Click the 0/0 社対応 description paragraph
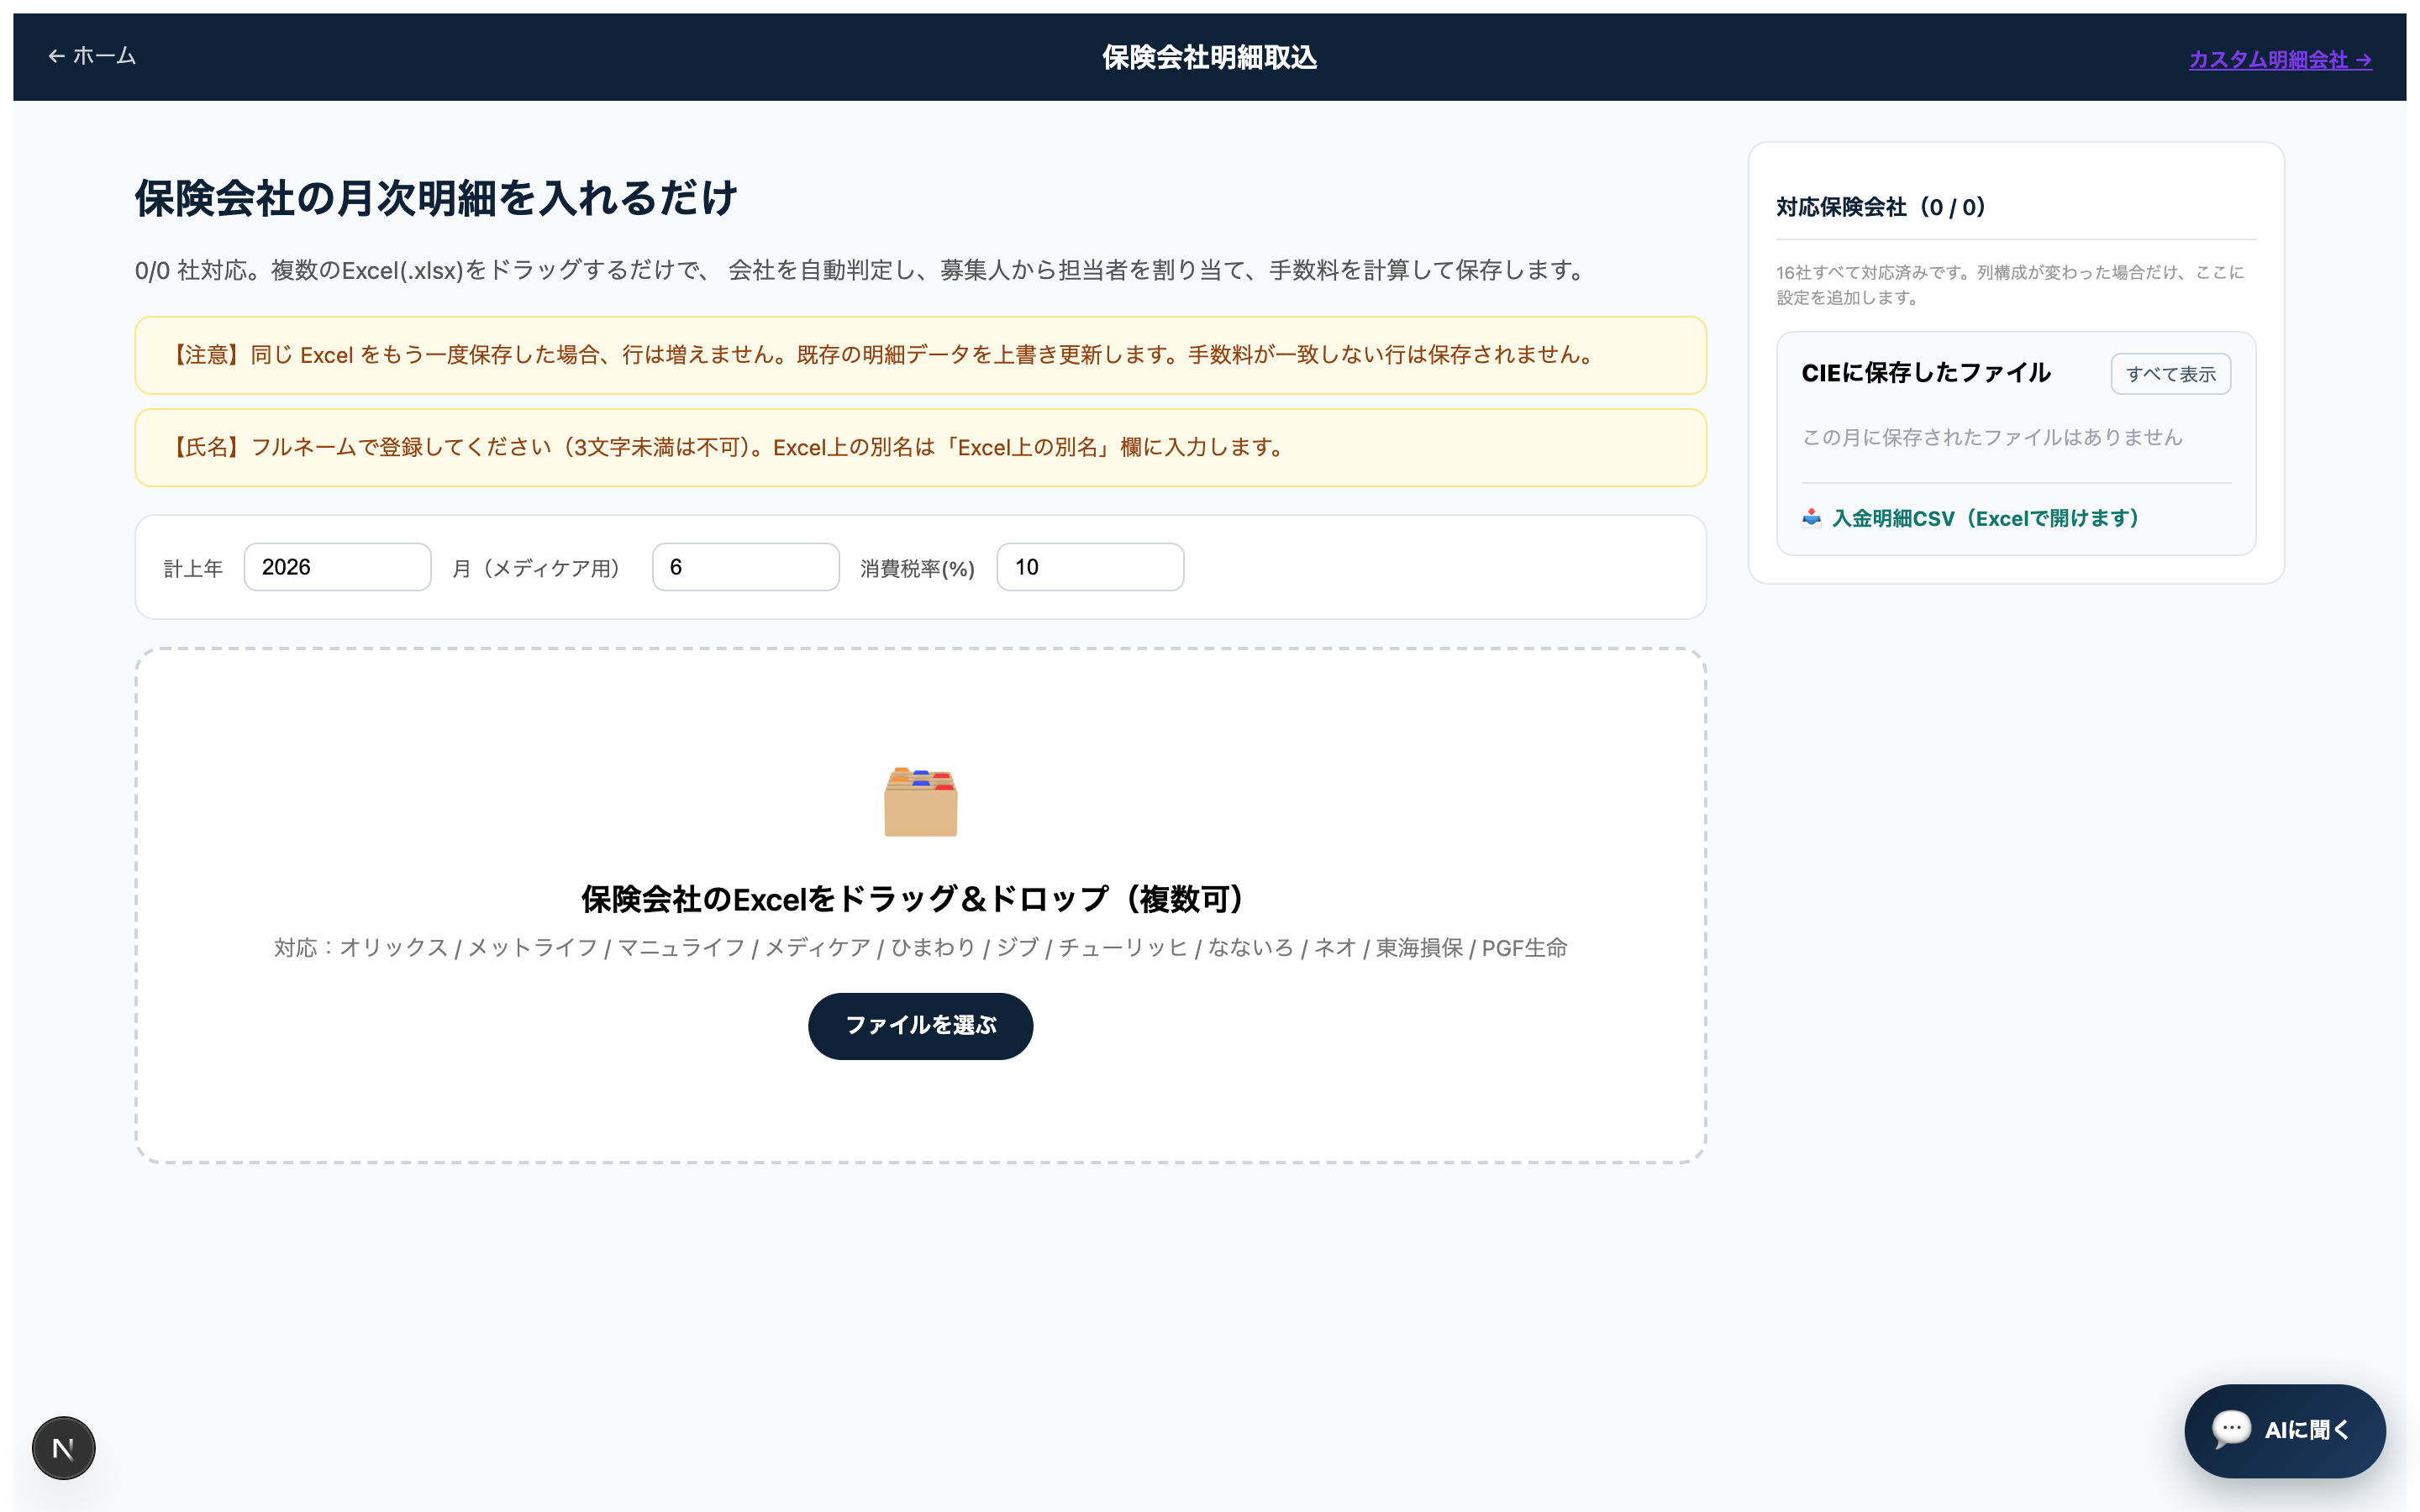Image resolution: width=2420 pixels, height=1512 pixels. tap(864, 270)
